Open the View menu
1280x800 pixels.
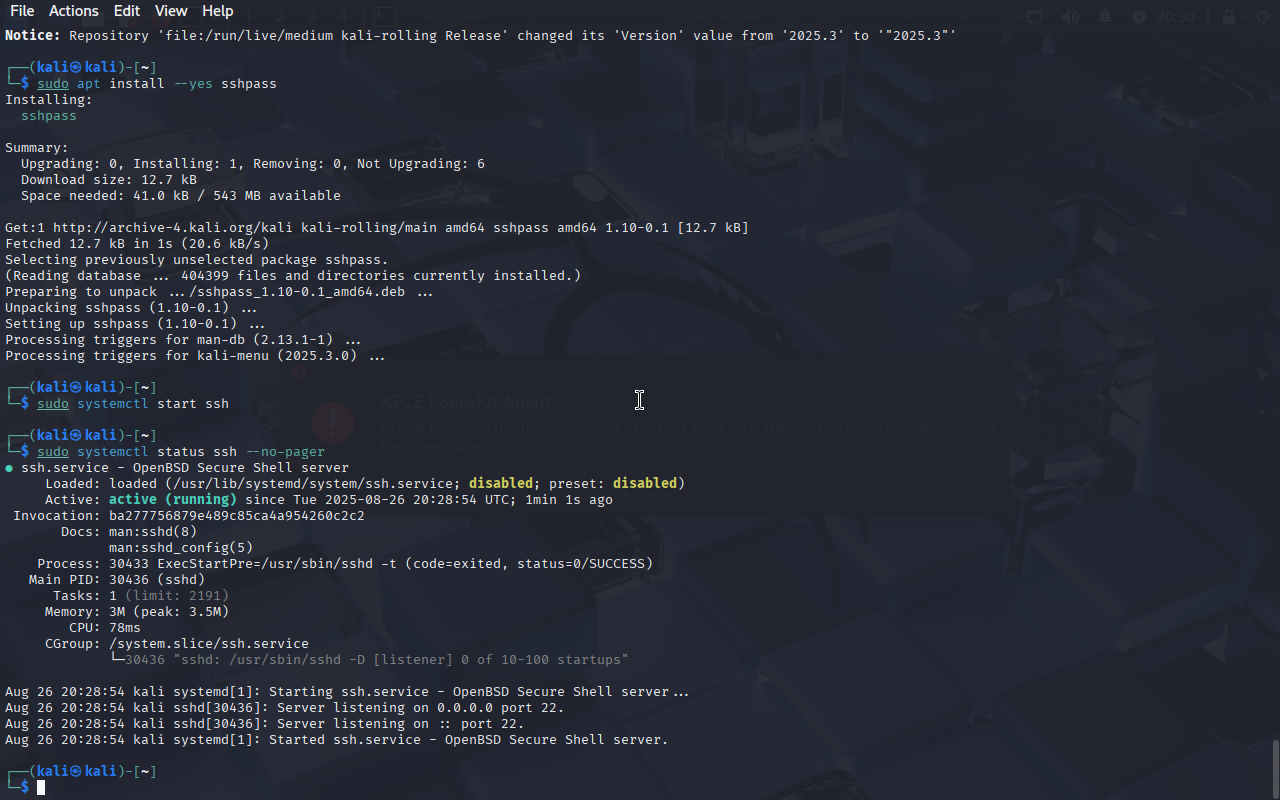click(171, 11)
